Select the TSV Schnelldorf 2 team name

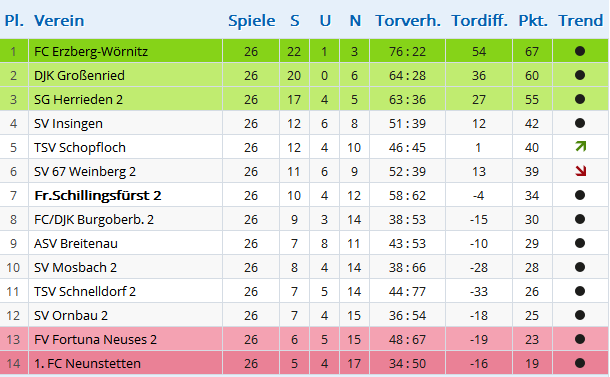pyautogui.click(x=85, y=291)
